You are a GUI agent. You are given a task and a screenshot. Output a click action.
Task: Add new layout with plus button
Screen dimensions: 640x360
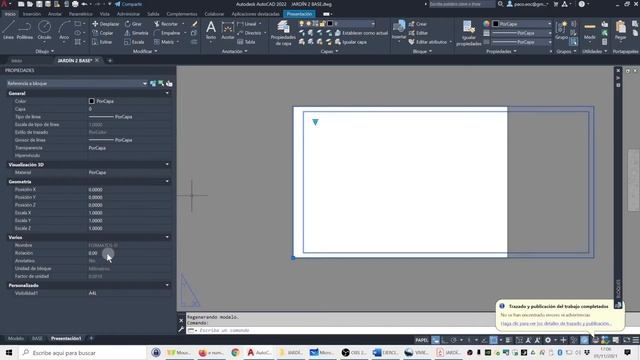[91, 338]
